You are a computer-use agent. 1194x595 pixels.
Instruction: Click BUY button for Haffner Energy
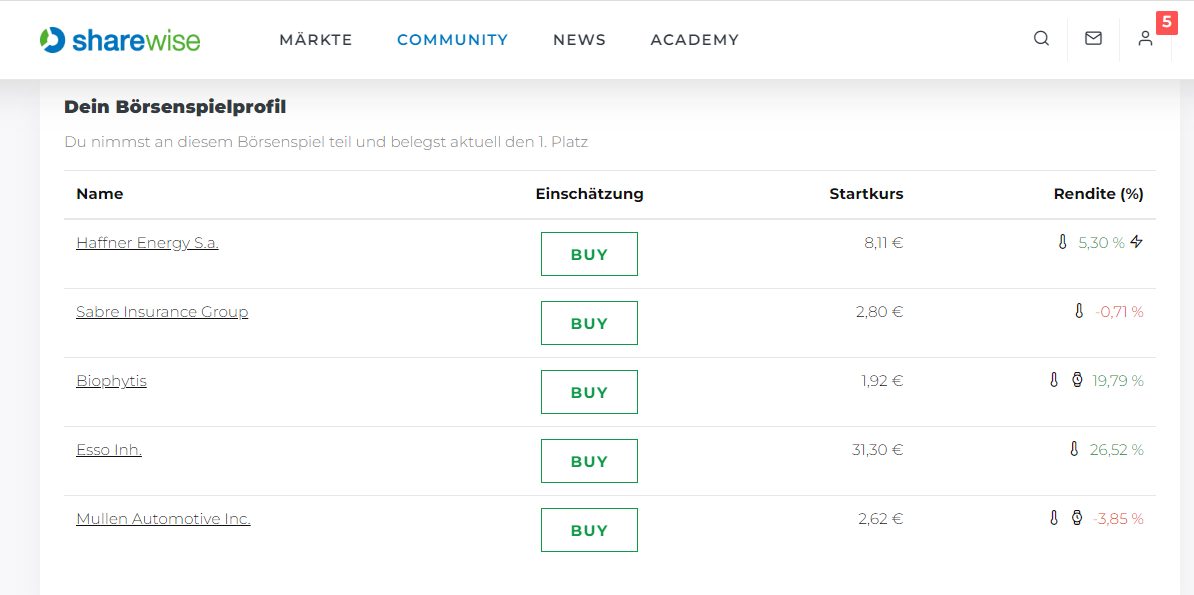pos(589,254)
